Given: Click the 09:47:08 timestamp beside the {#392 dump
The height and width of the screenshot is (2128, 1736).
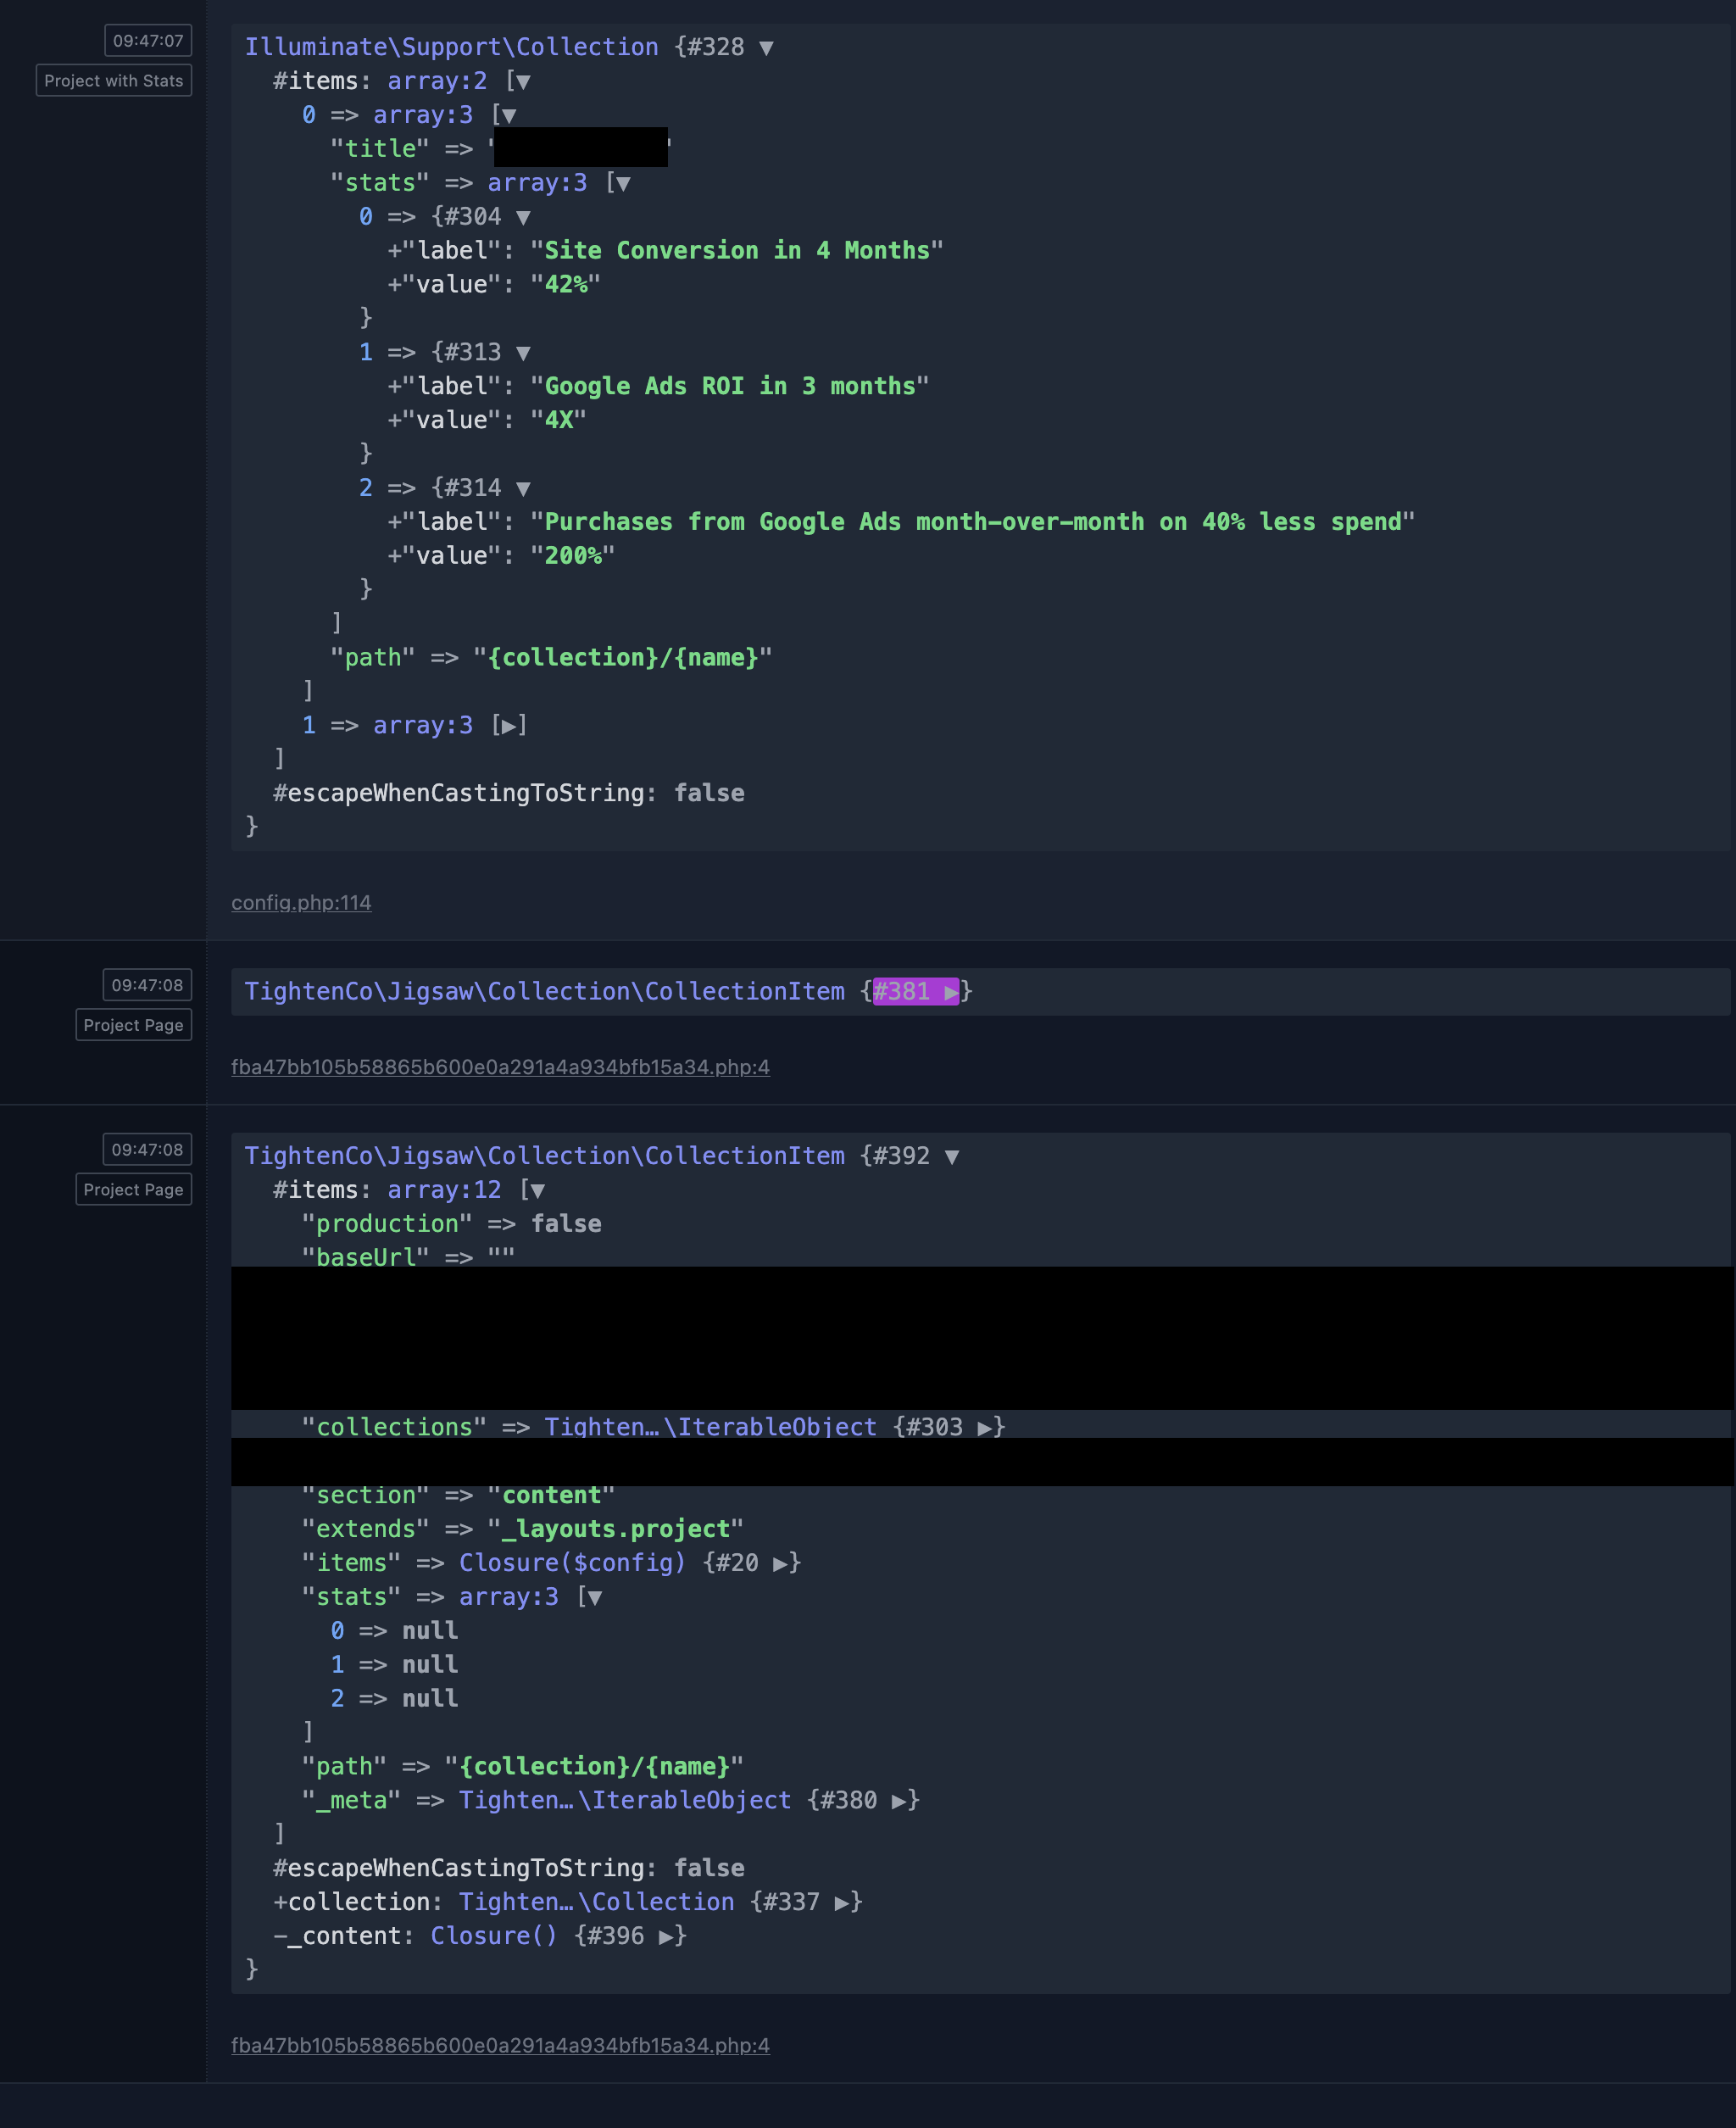Looking at the screenshot, I should [147, 1150].
